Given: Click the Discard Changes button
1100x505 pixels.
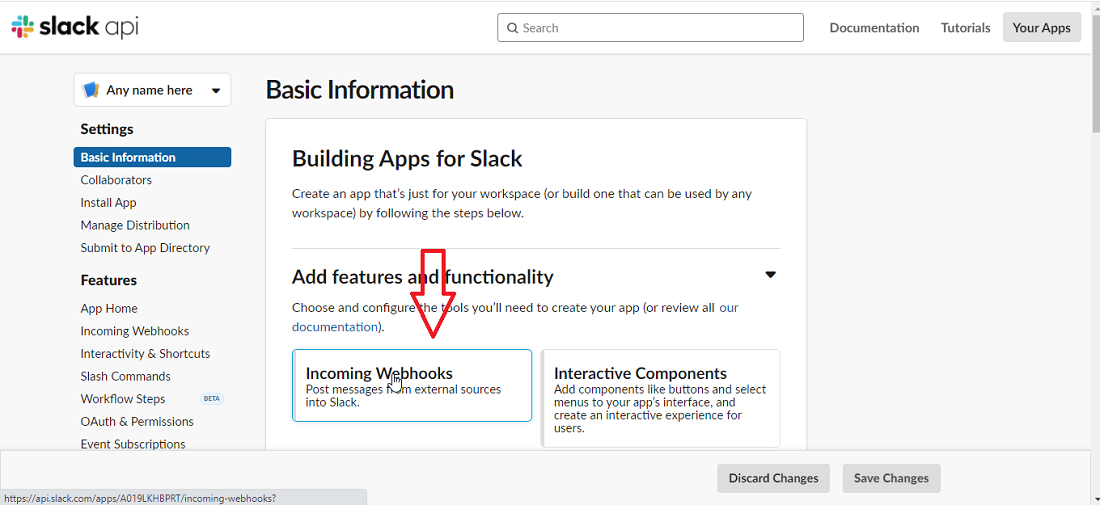Looking at the screenshot, I should click(x=773, y=478).
